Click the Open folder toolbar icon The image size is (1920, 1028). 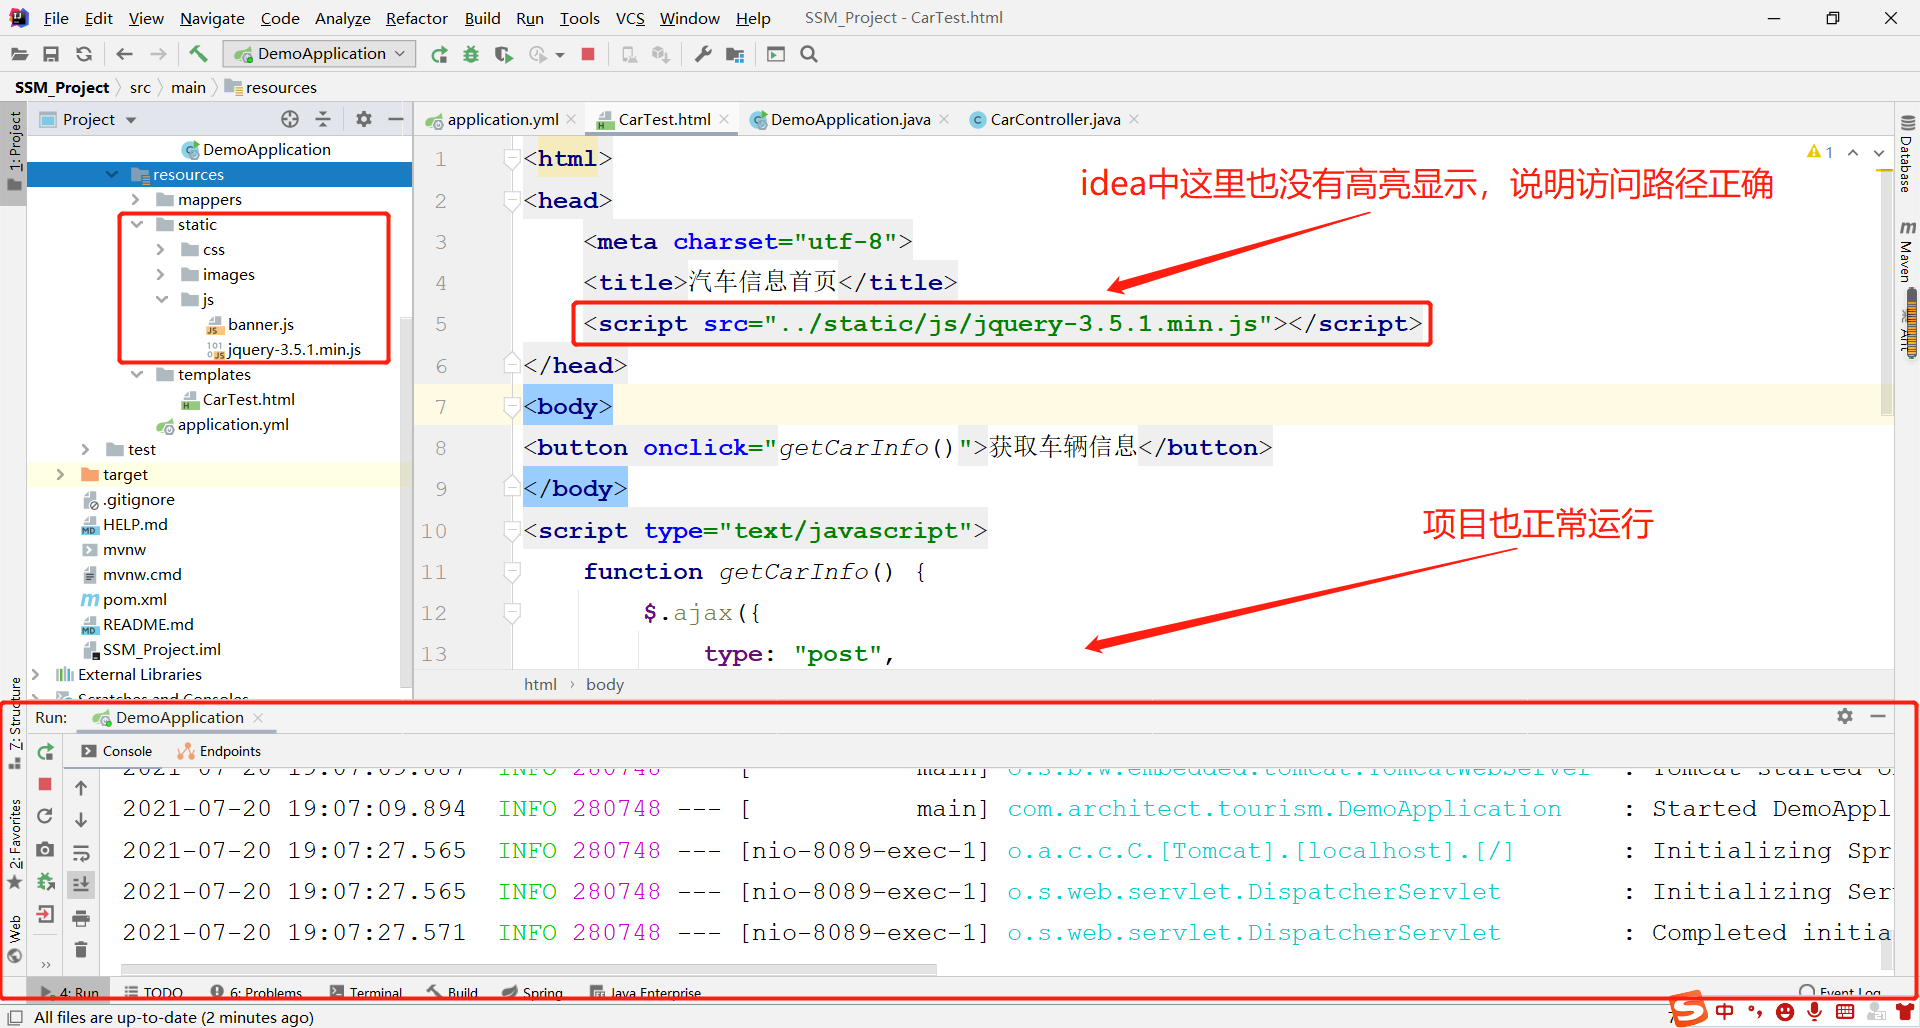coord(19,54)
